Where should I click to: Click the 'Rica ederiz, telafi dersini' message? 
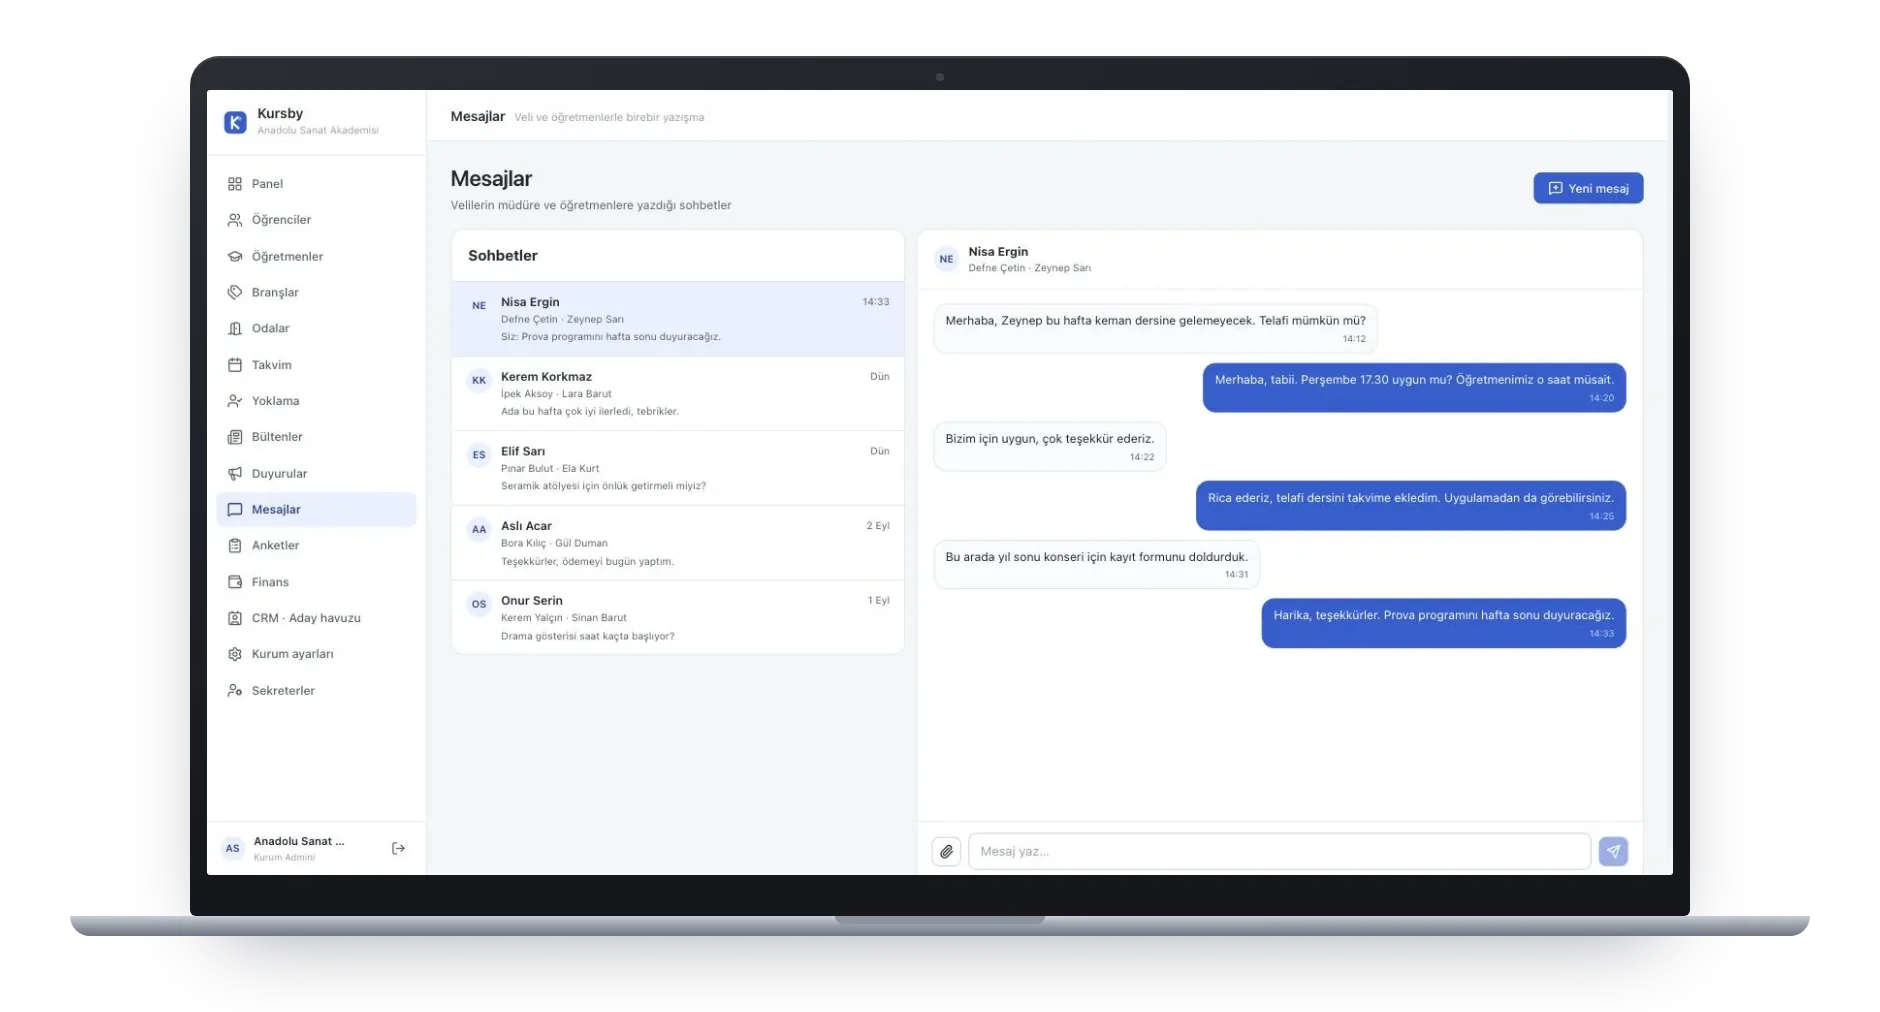(1410, 506)
